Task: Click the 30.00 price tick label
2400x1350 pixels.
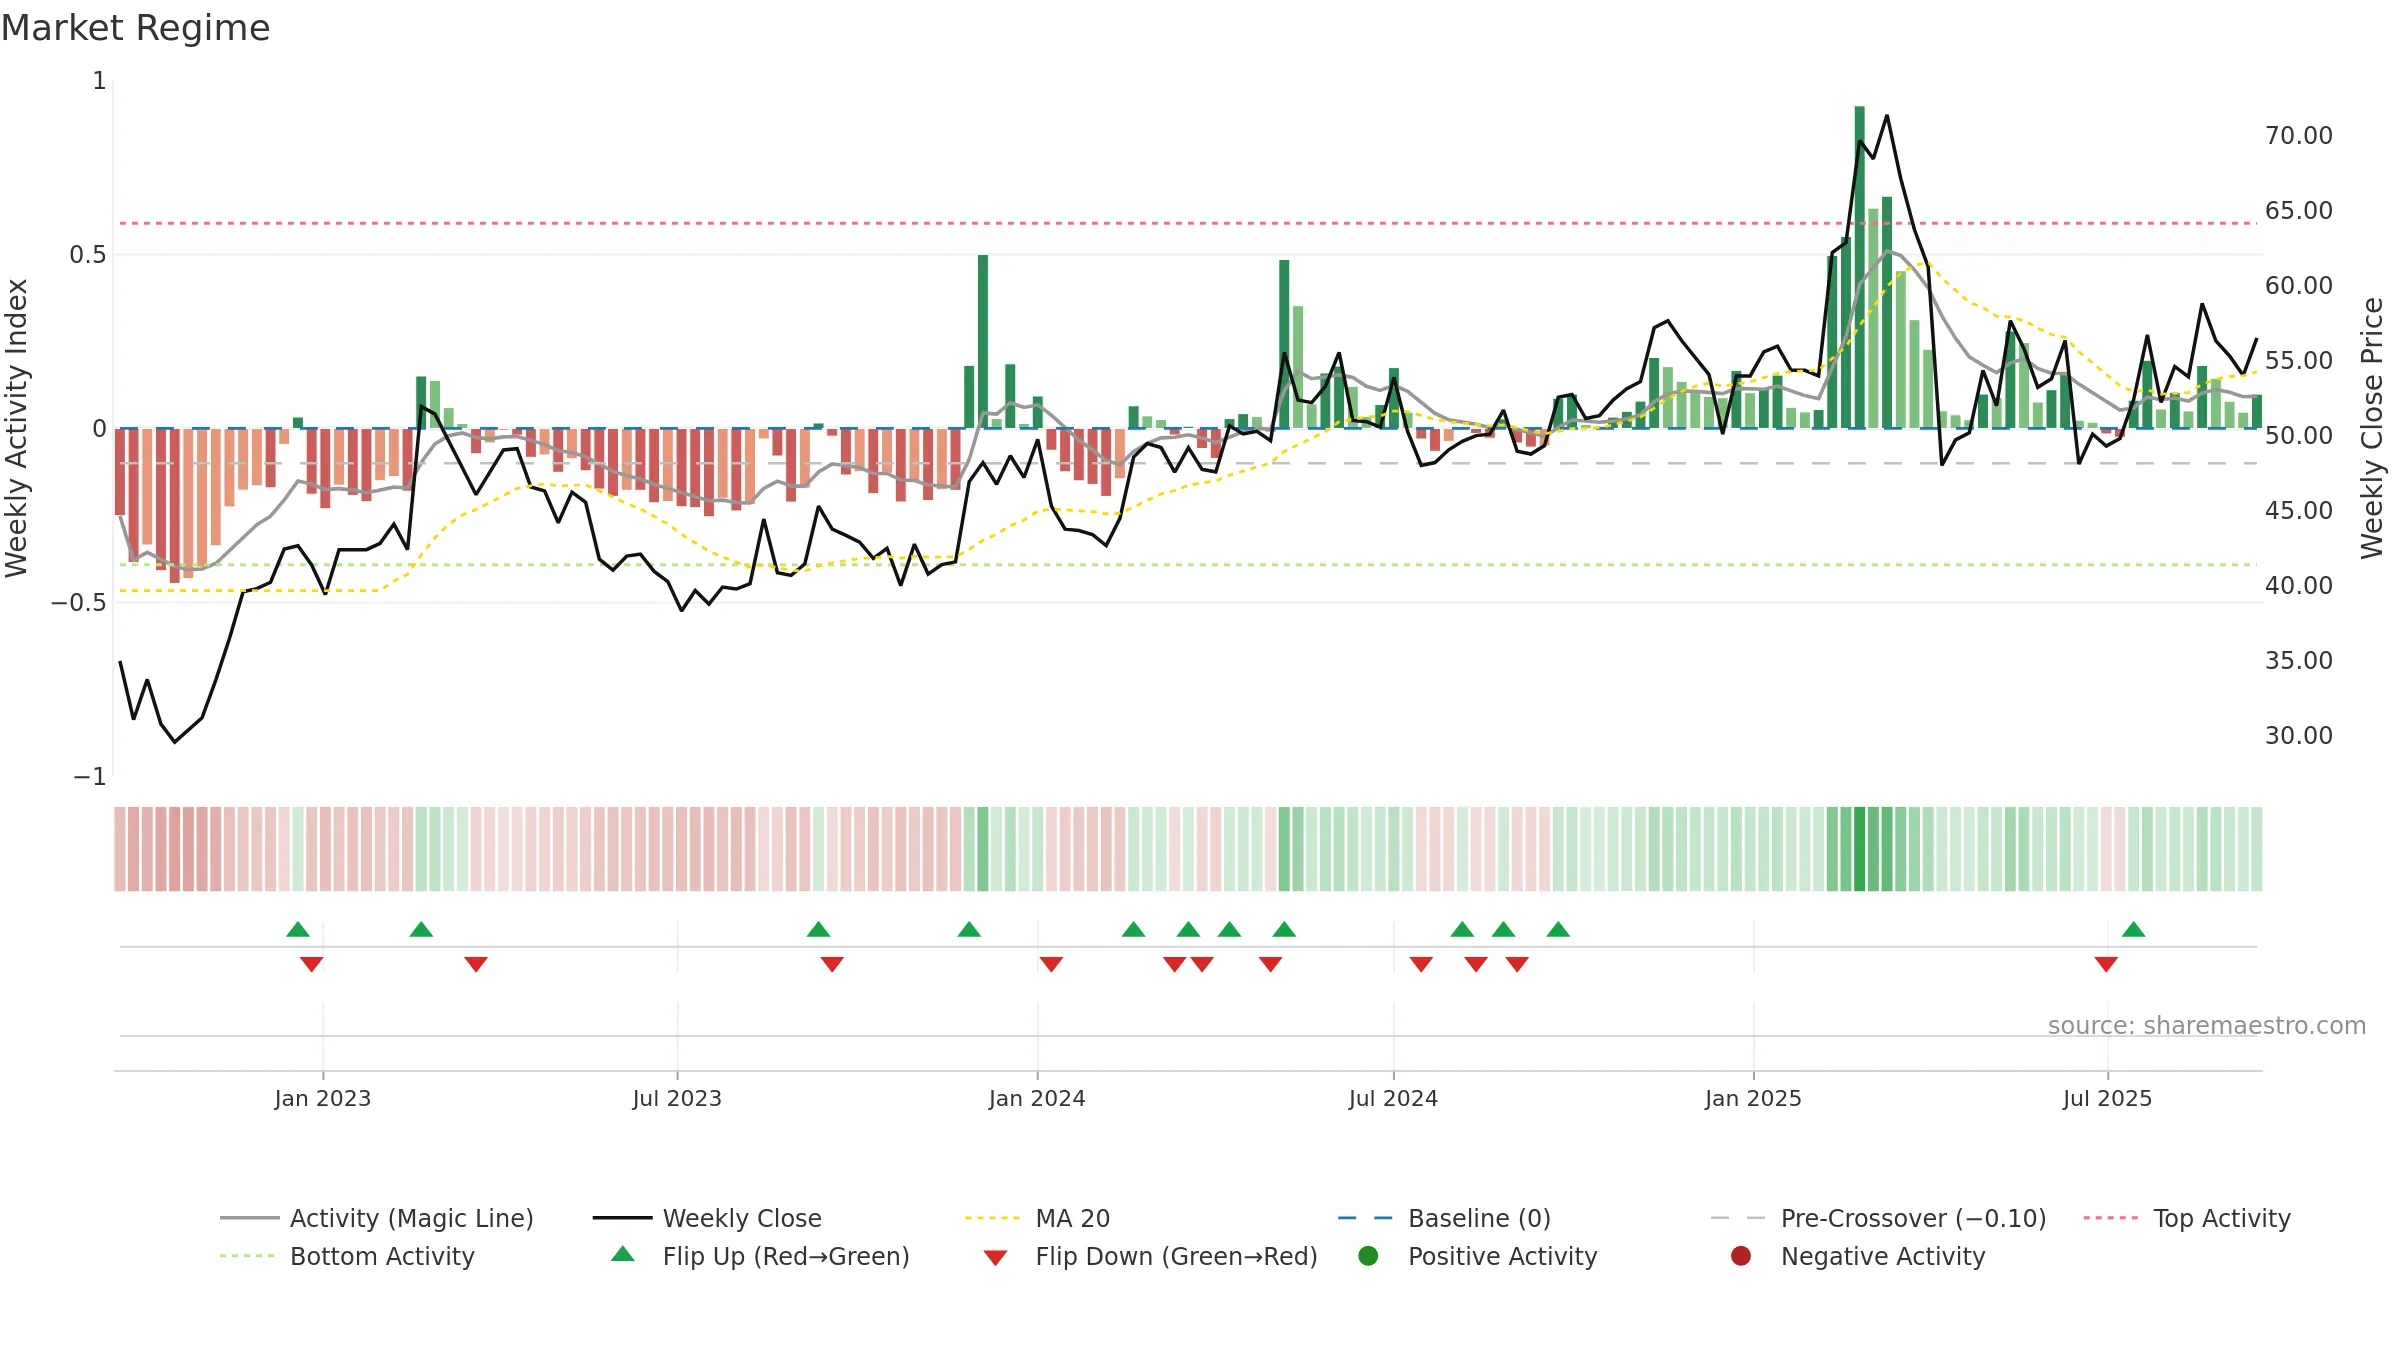Action: [x=2299, y=735]
